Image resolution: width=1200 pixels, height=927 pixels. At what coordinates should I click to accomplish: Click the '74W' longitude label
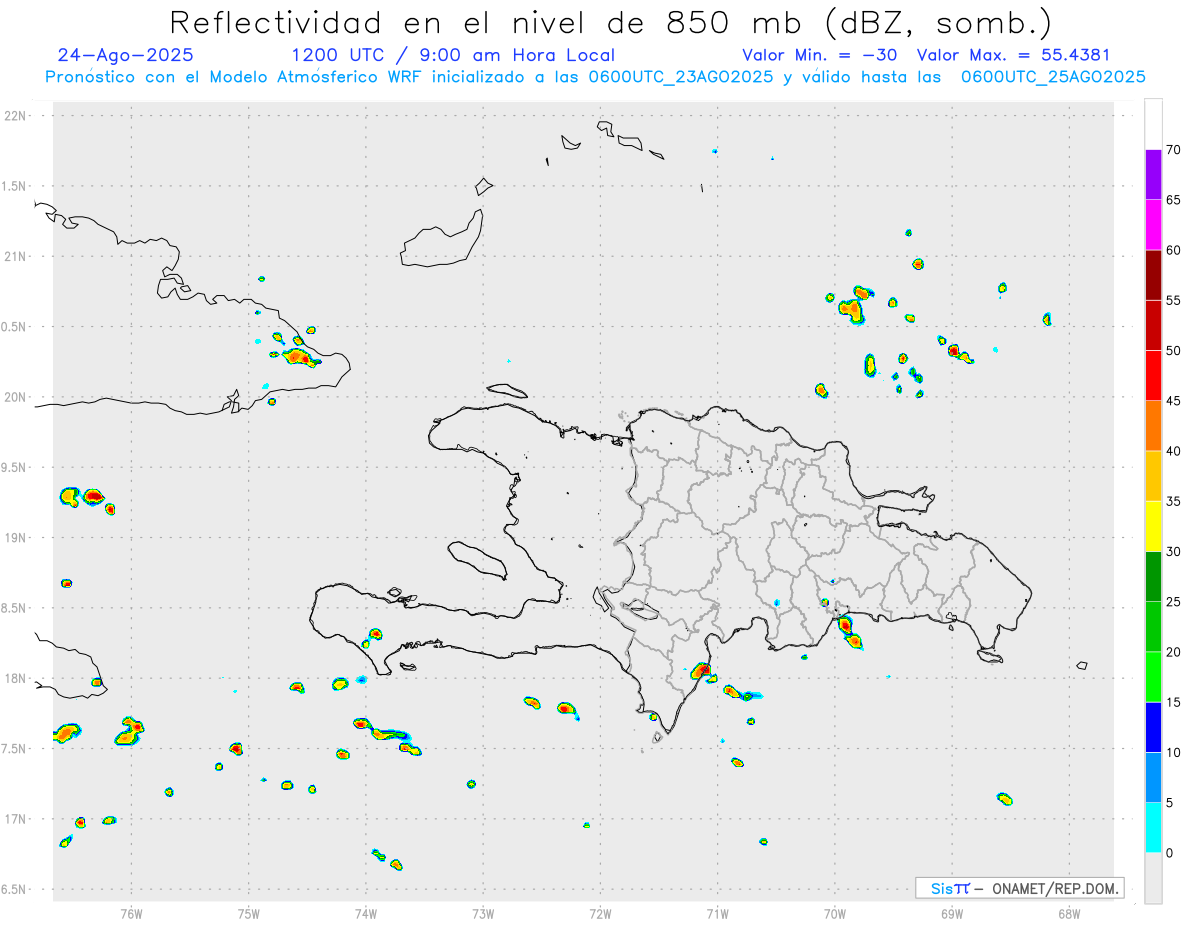coord(366,914)
